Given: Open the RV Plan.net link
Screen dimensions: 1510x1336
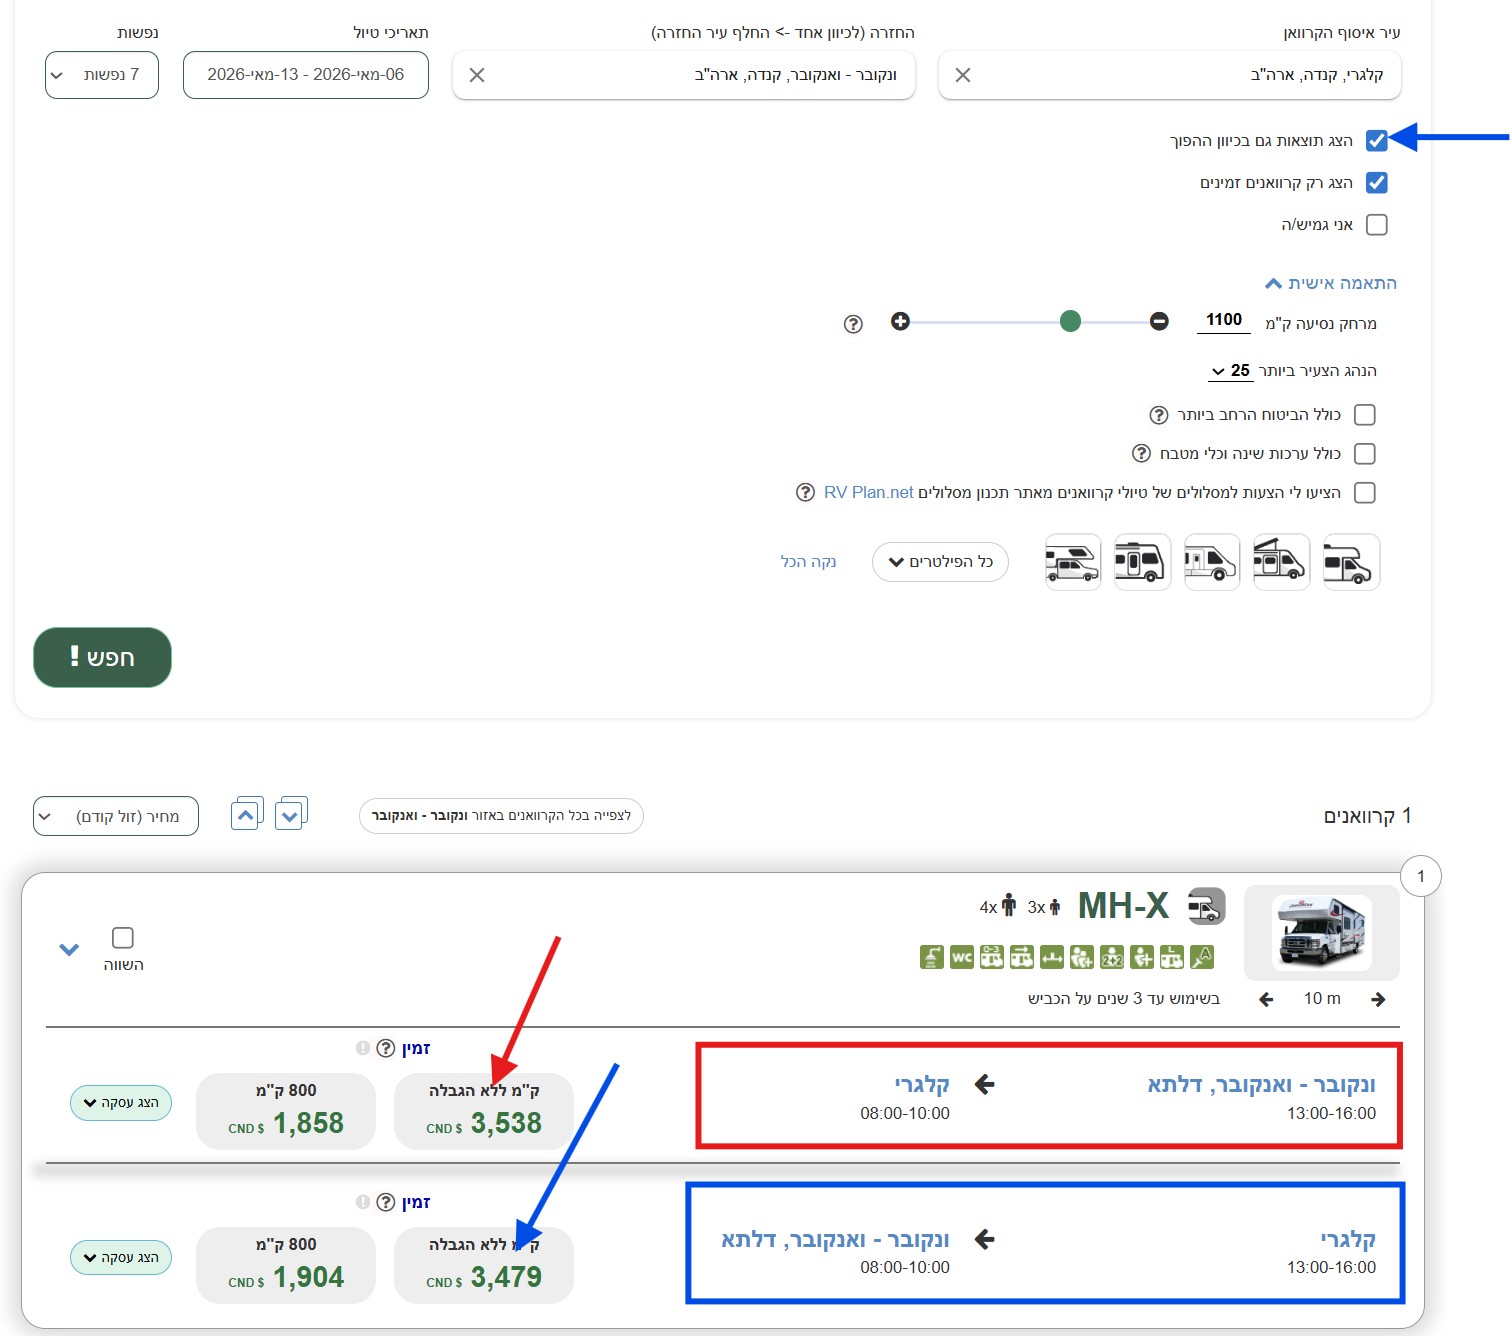Looking at the screenshot, I should coord(868,492).
